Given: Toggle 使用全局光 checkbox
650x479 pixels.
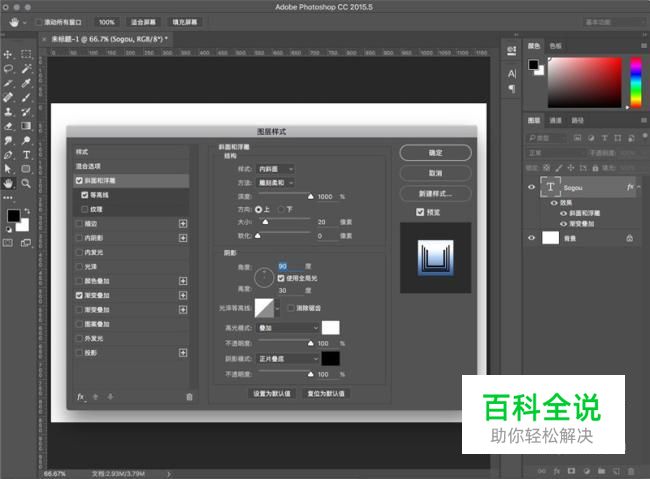Looking at the screenshot, I should pos(281,278).
